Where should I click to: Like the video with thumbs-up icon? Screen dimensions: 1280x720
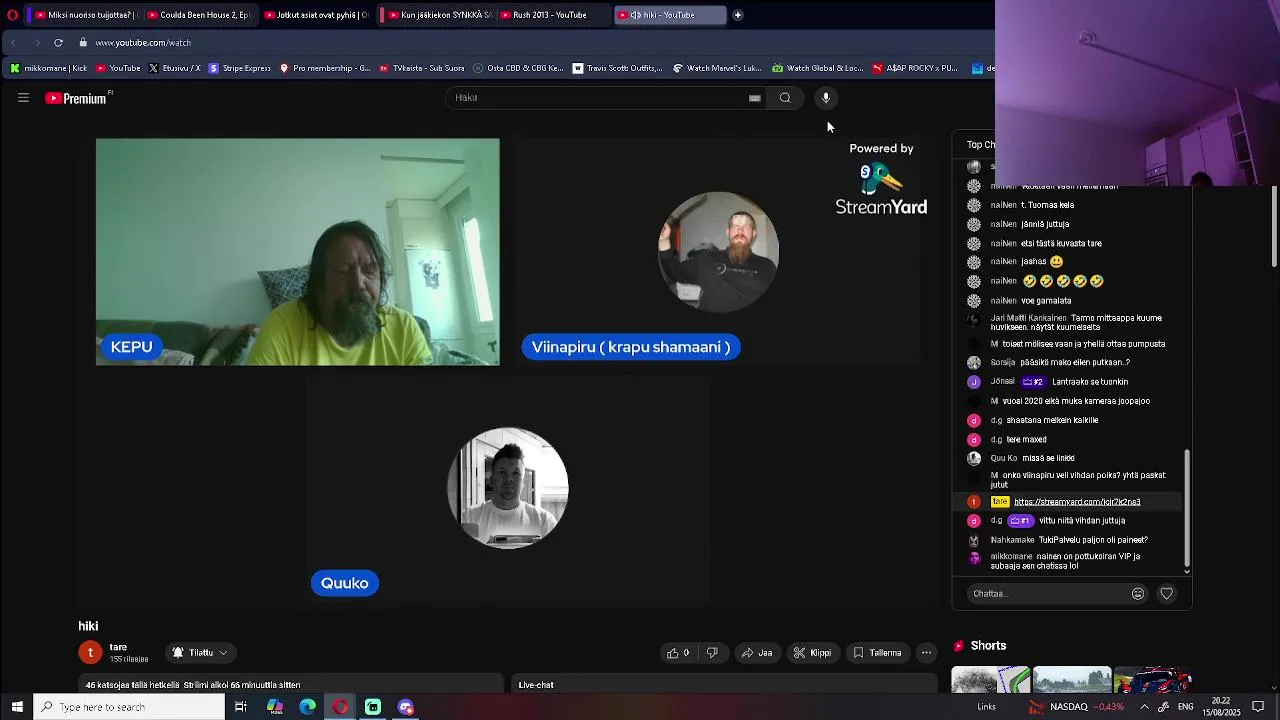coord(678,653)
